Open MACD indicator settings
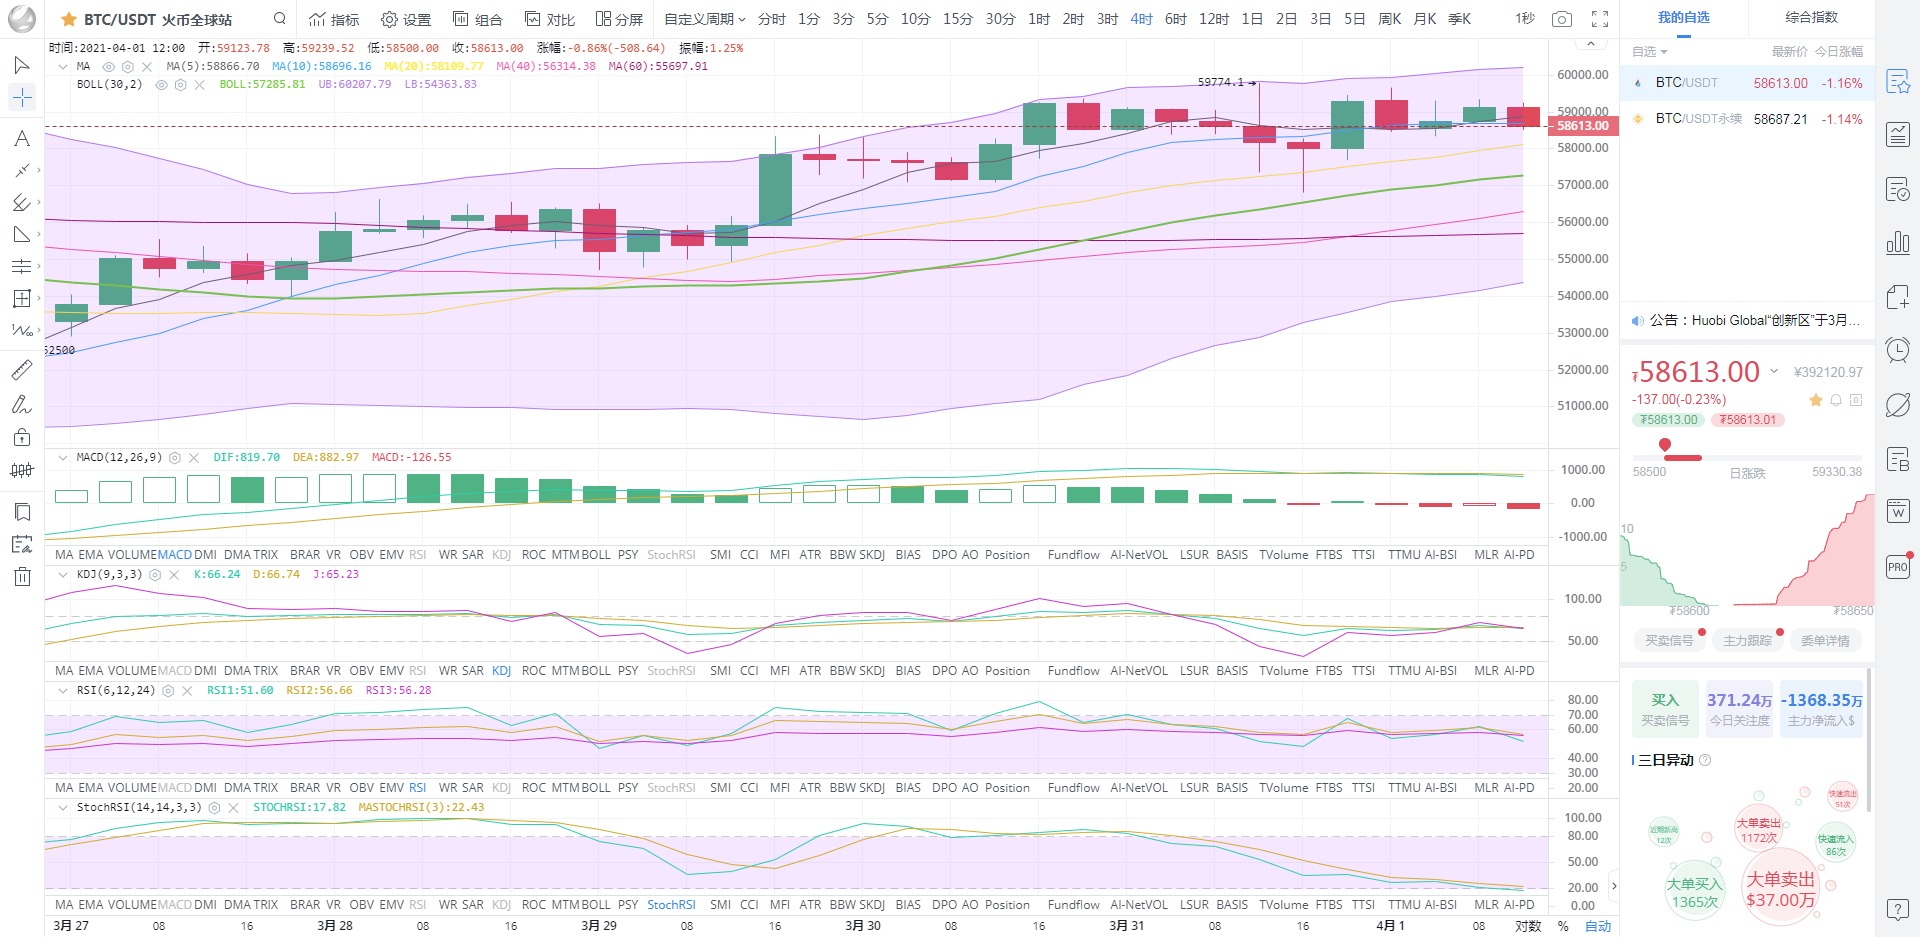The height and width of the screenshot is (937, 1920). click(x=175, y=457)
